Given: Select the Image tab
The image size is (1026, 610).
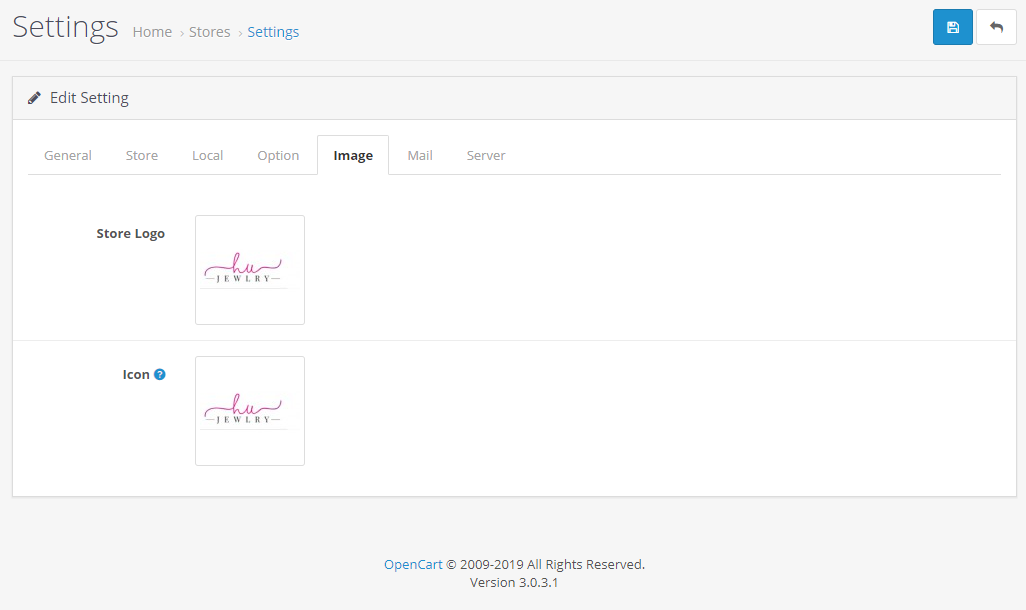Looking at the screenshot, I should pyautogui.click(x=353, y=155).
